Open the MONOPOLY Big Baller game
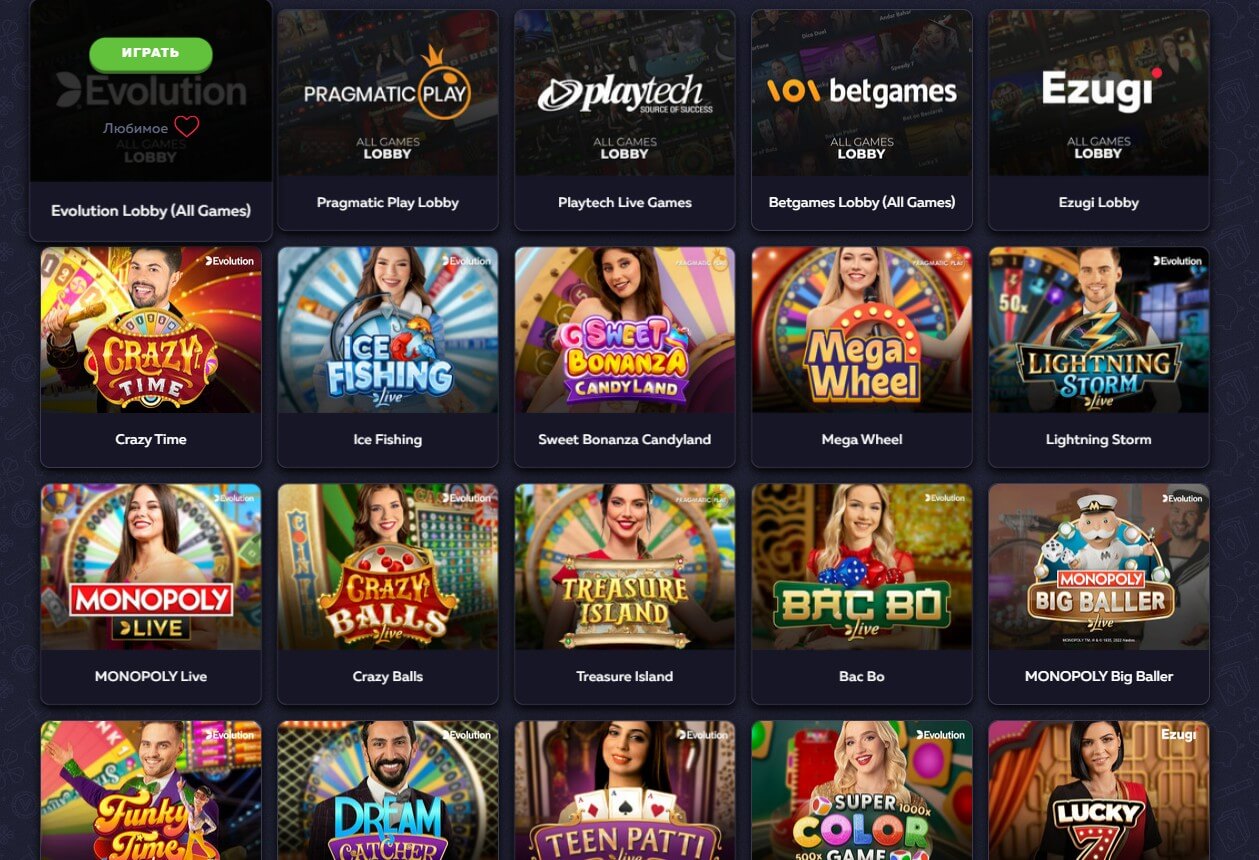Viewport: 1259px width, 860px height. pos(1098,594)
